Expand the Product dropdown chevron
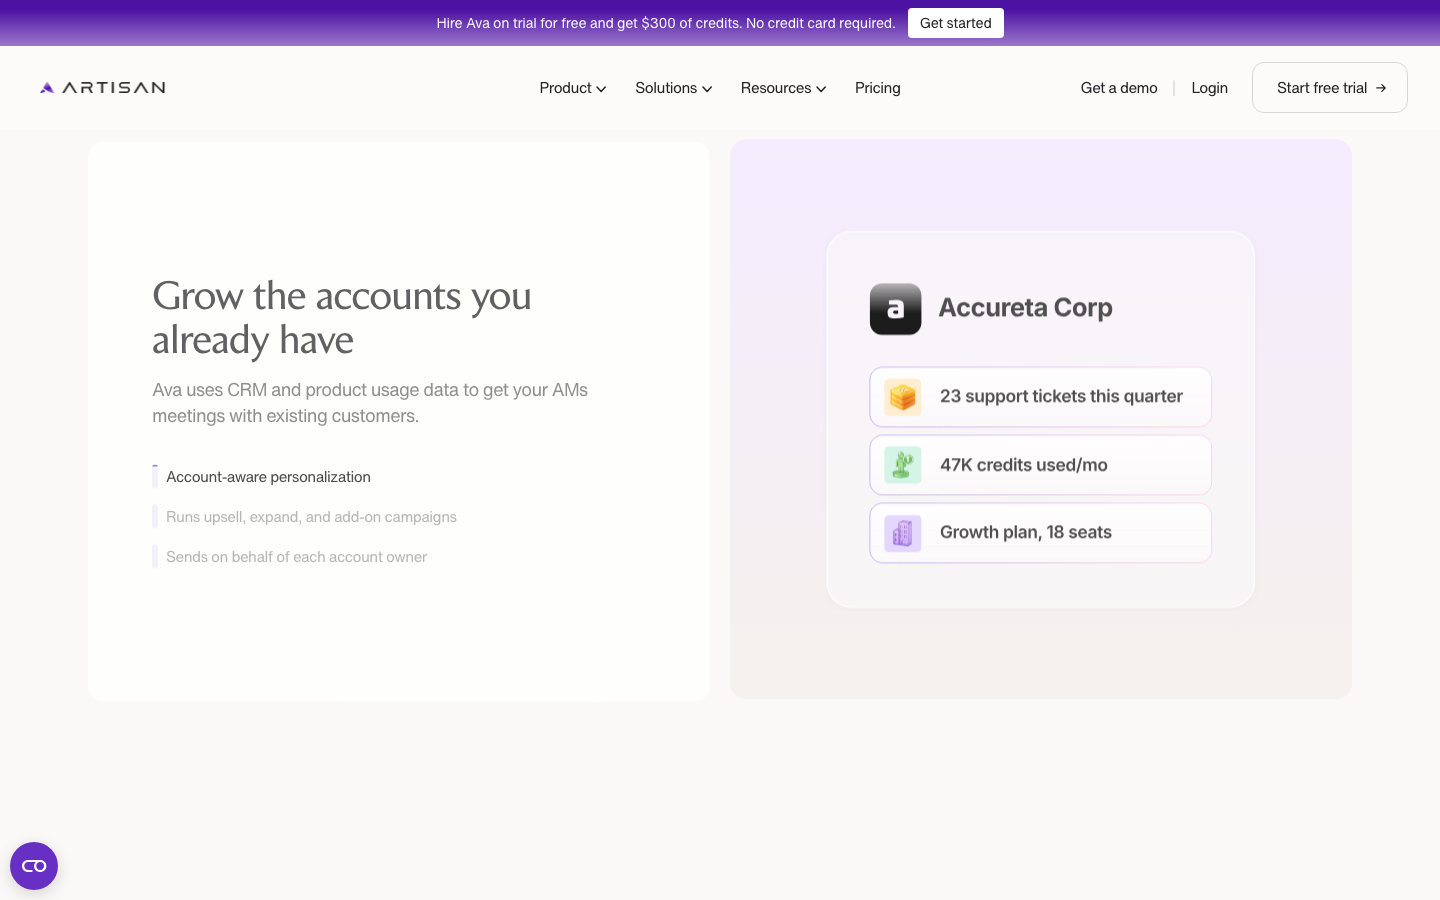 [601, 89]
